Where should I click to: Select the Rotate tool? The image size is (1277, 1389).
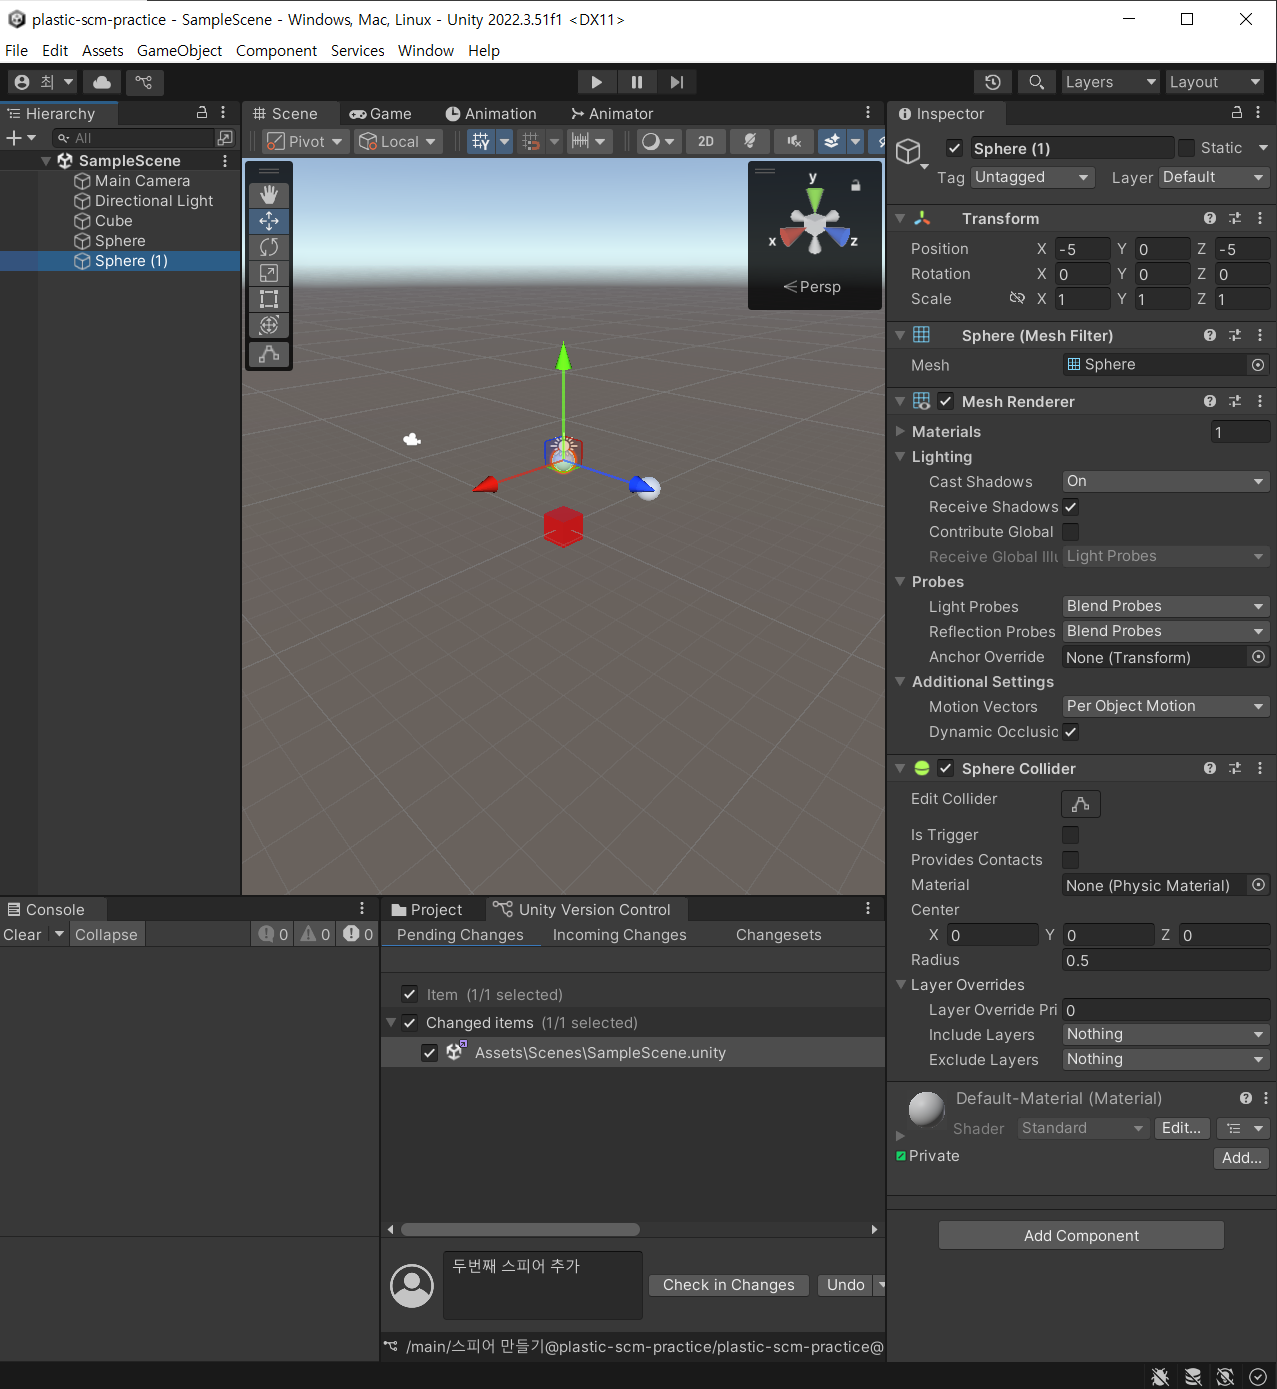pyautogui.click(x=269, y=247)
